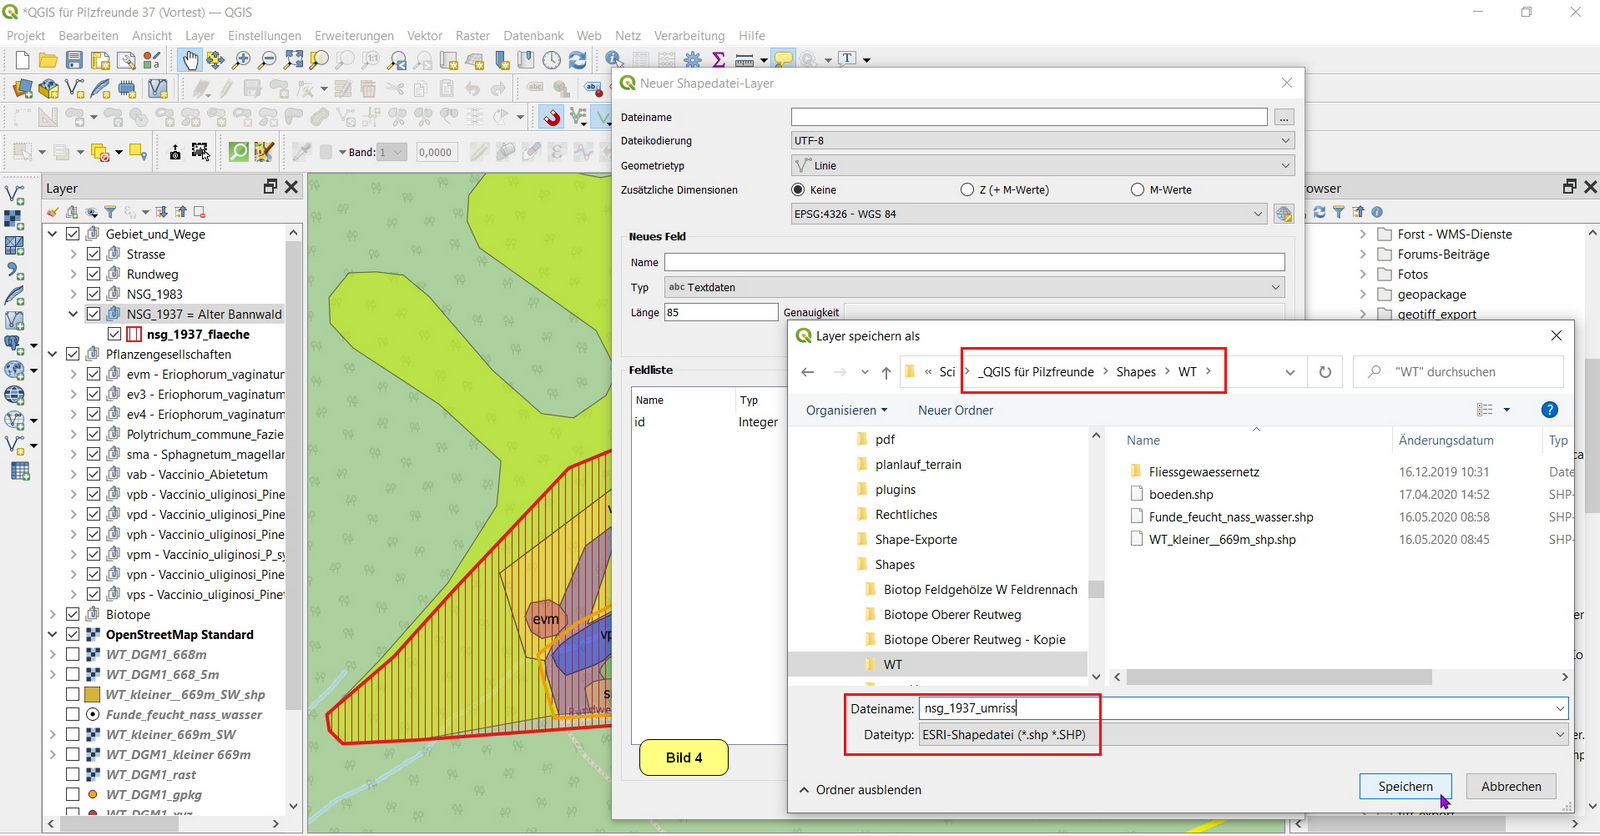Click the Speichern button
Image resolution: width=1600 pixels, height=836 pixels.
tap(1404, 787)
